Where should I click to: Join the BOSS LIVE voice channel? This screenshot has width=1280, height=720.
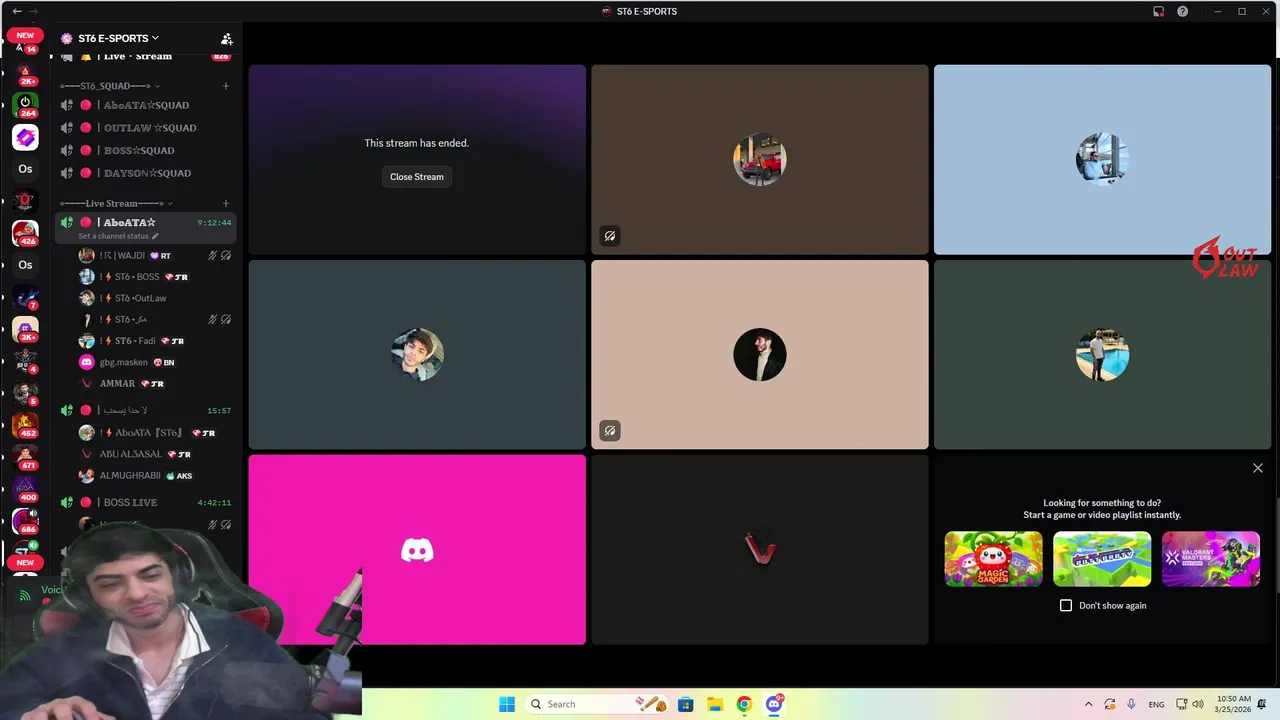tap(146, 502)
